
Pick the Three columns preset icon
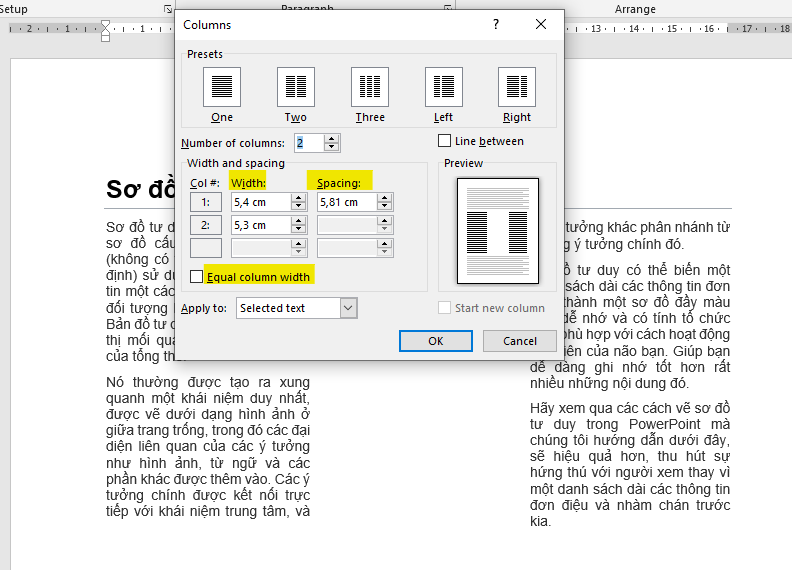370,87
